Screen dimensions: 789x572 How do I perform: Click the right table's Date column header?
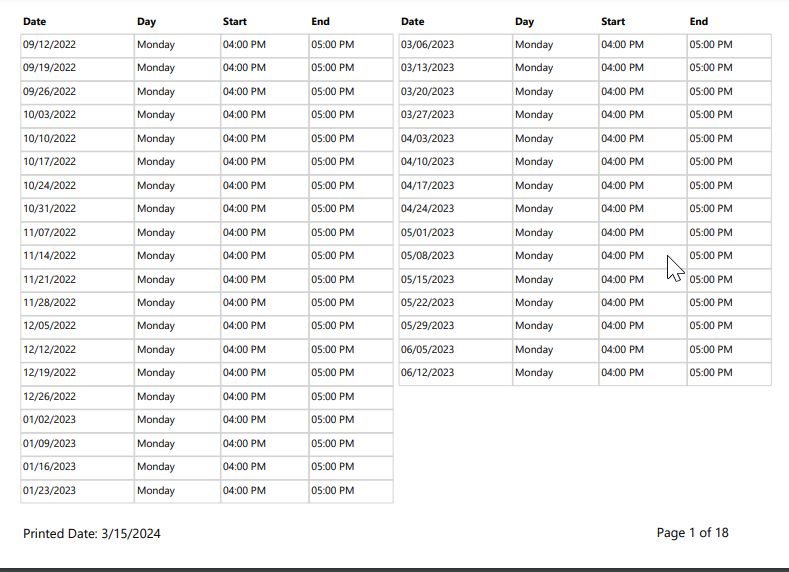click(x=413, y=22)
